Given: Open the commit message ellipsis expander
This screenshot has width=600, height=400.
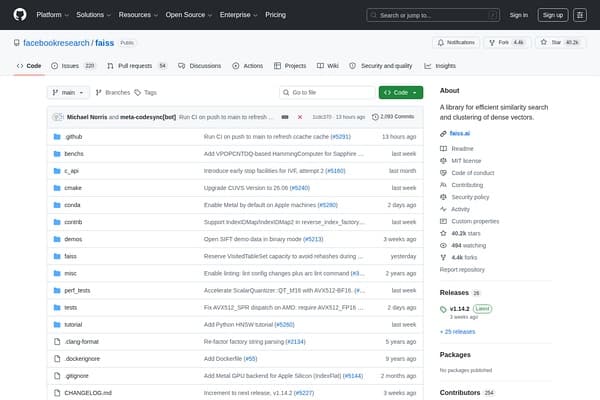Looking at the screenshot, I should point(285,117).
